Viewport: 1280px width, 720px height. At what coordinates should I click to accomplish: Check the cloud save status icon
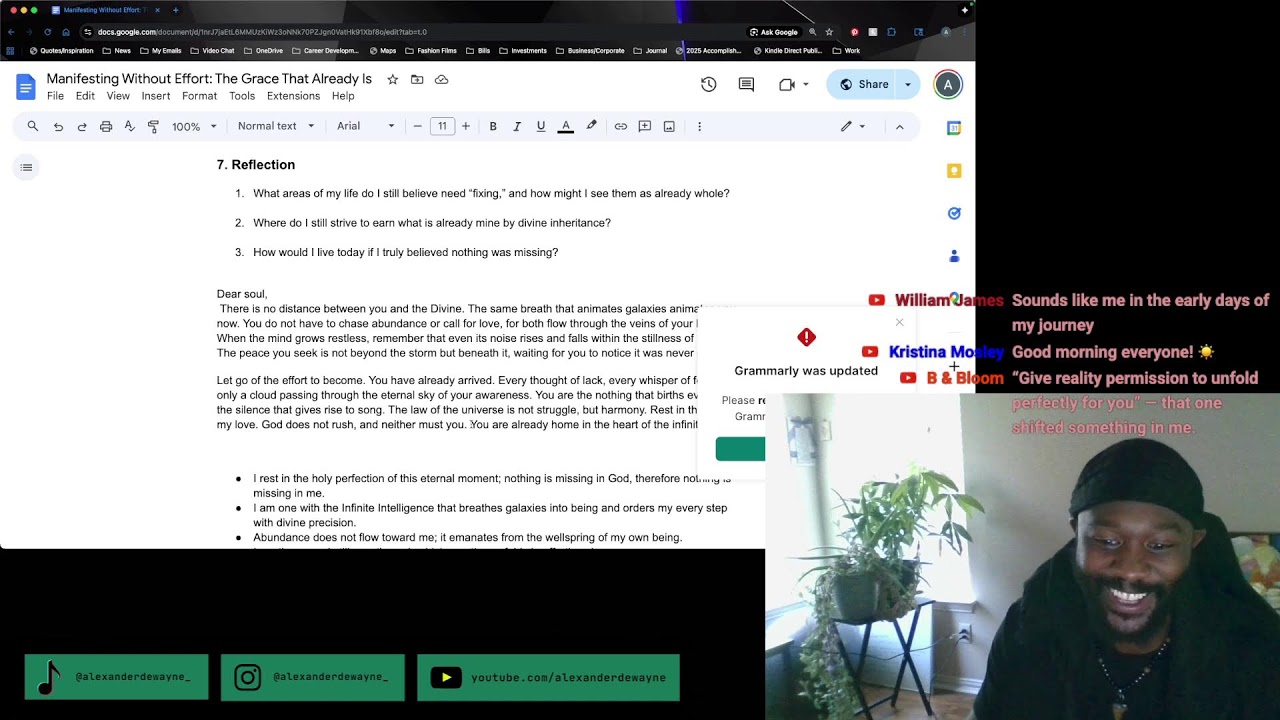coord(441,79)
